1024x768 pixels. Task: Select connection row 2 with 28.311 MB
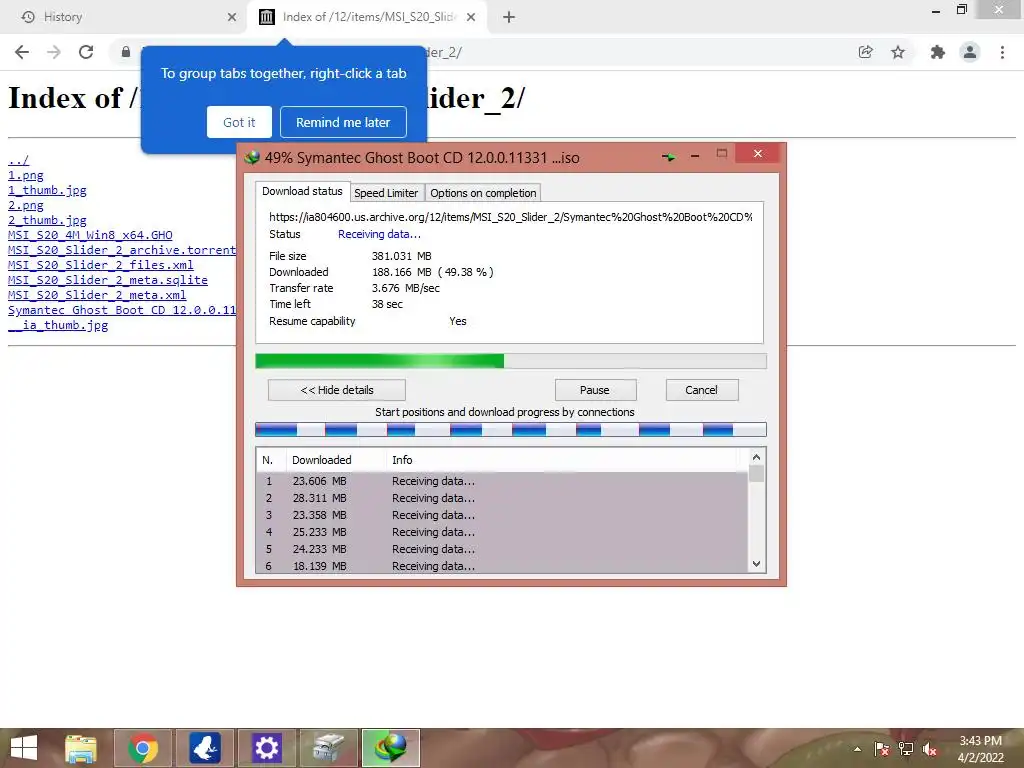coord(502,498)
